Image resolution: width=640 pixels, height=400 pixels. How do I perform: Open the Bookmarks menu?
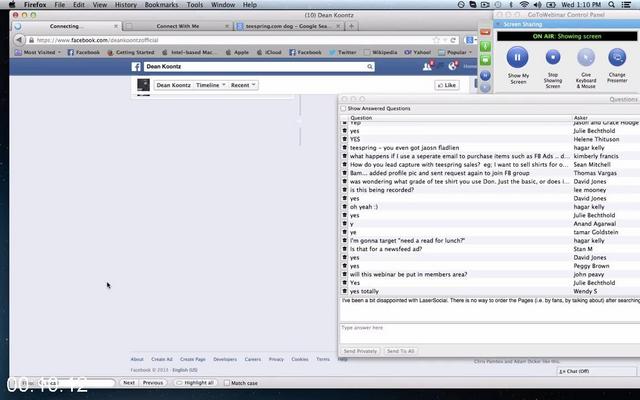pos(161,5)
